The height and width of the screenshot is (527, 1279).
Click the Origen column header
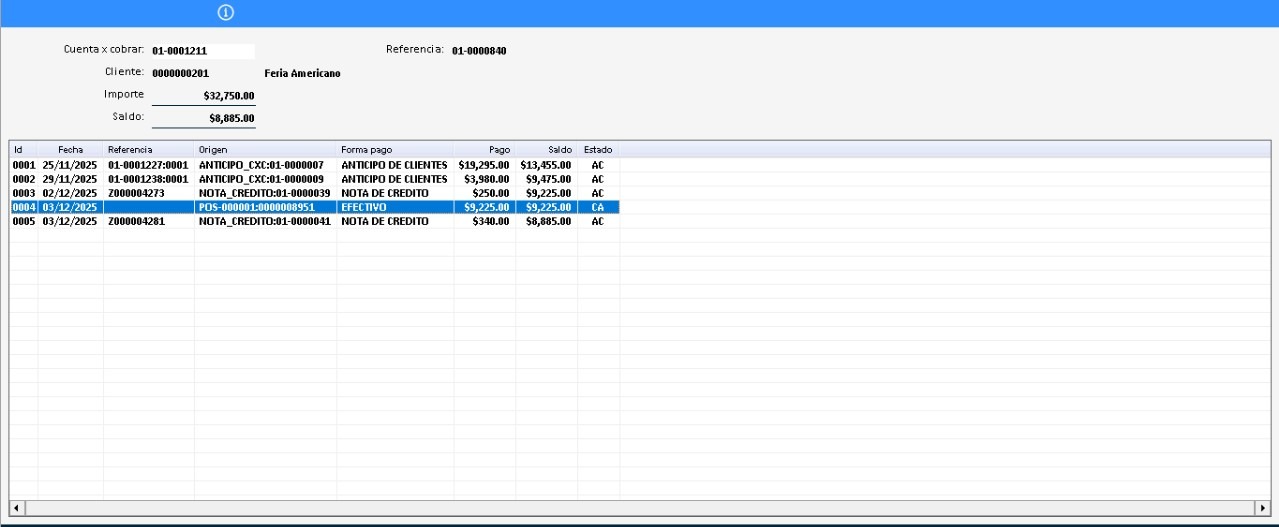265,149
